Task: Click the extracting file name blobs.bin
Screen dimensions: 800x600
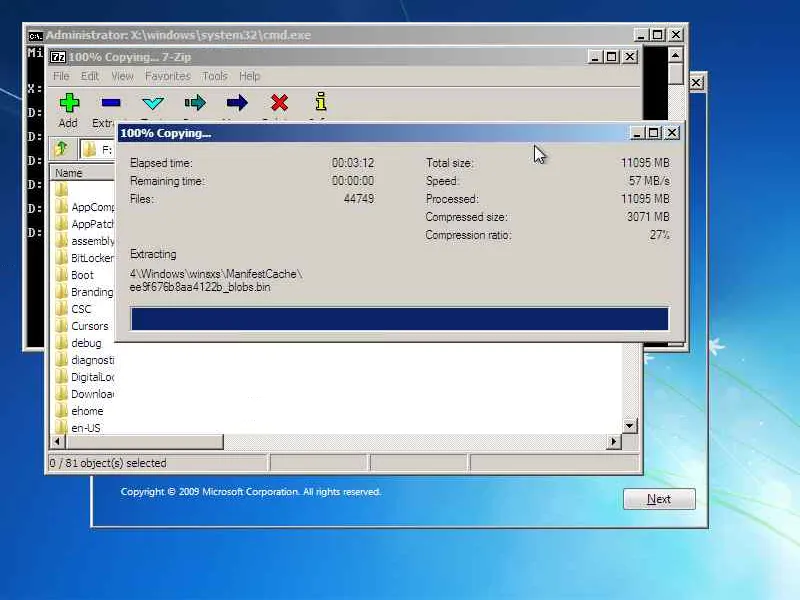Action: pyautogui.click(x=200, y=287)
